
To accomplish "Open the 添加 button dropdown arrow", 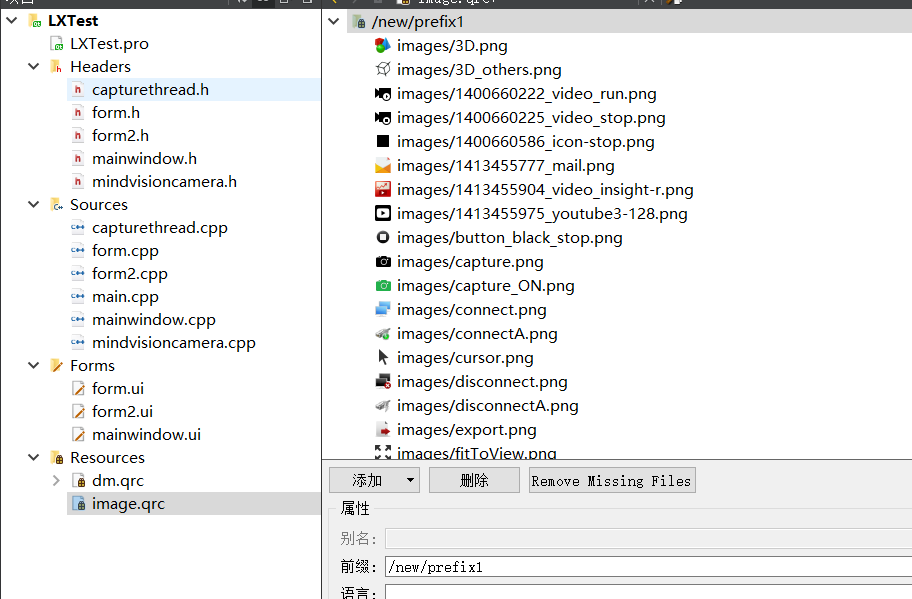I will click(410, 480).
